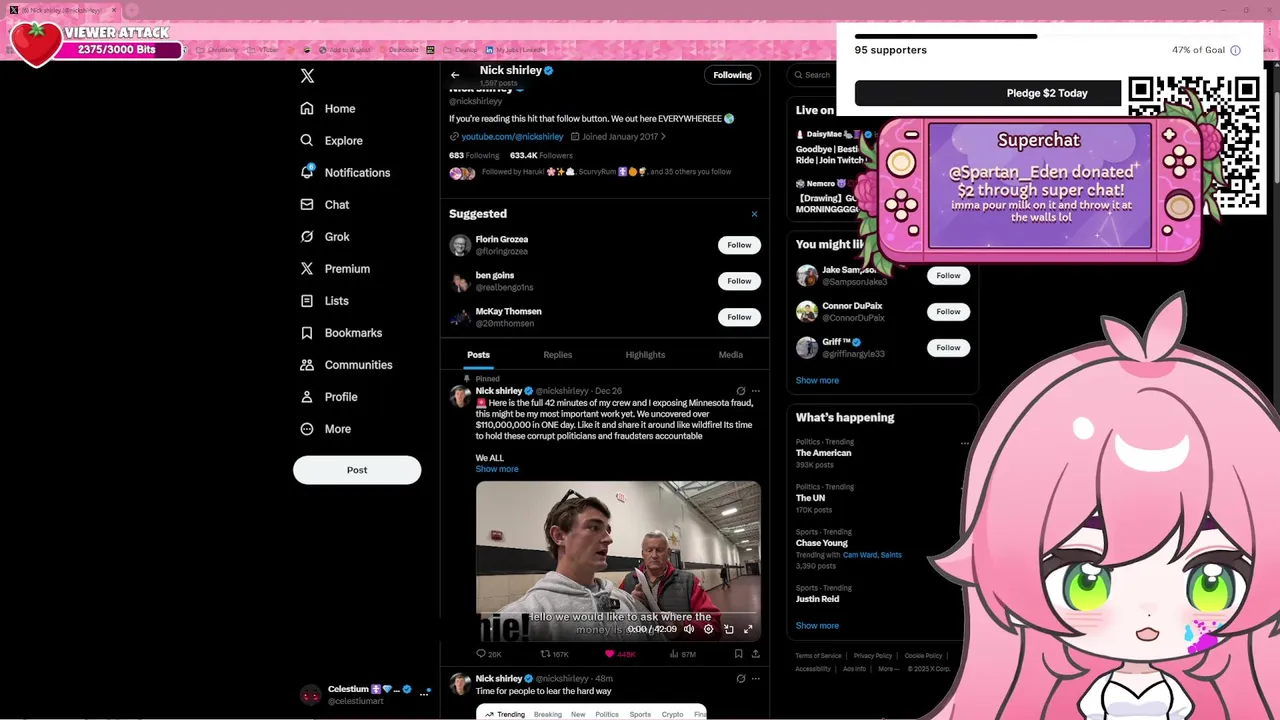The width and height of the screenshot is (1280, 720).
Task: Toggle picture-in-picture on the video
Action: tap(728, 629)
